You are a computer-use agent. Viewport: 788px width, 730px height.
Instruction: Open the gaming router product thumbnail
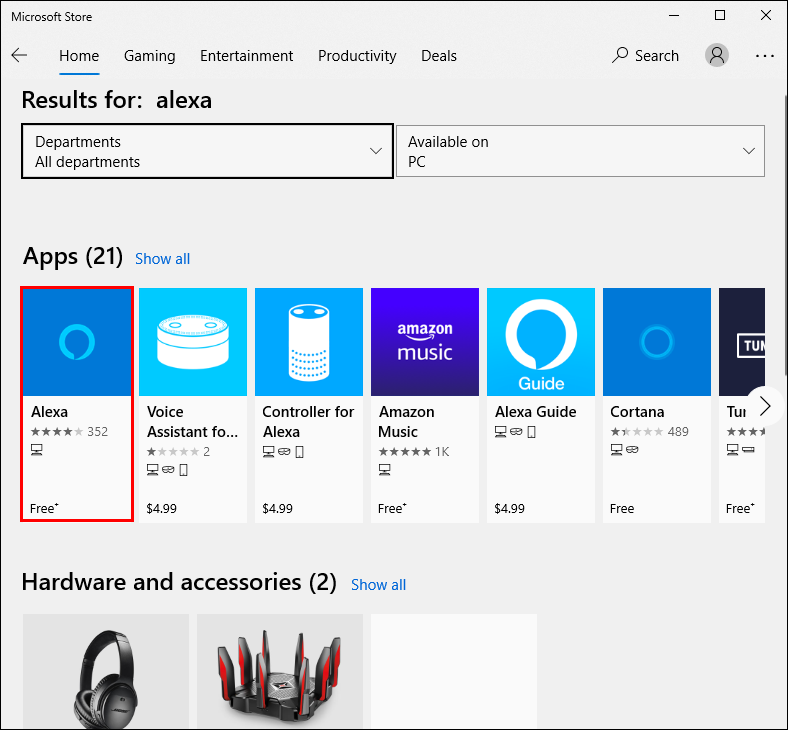click(x=280, y=672)
